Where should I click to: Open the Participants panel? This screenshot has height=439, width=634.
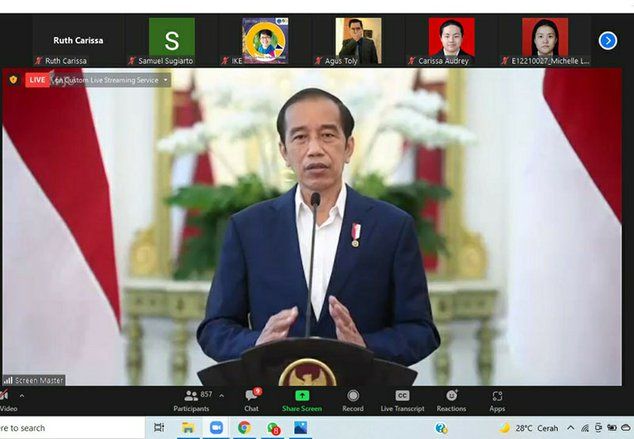[x=191, y=400]
